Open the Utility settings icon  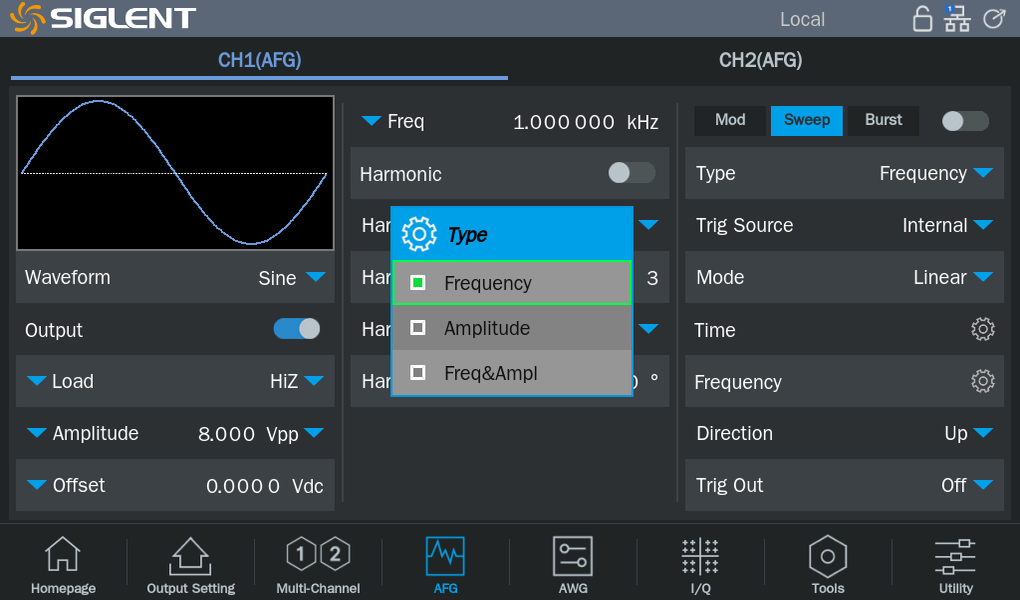point(955,564)
